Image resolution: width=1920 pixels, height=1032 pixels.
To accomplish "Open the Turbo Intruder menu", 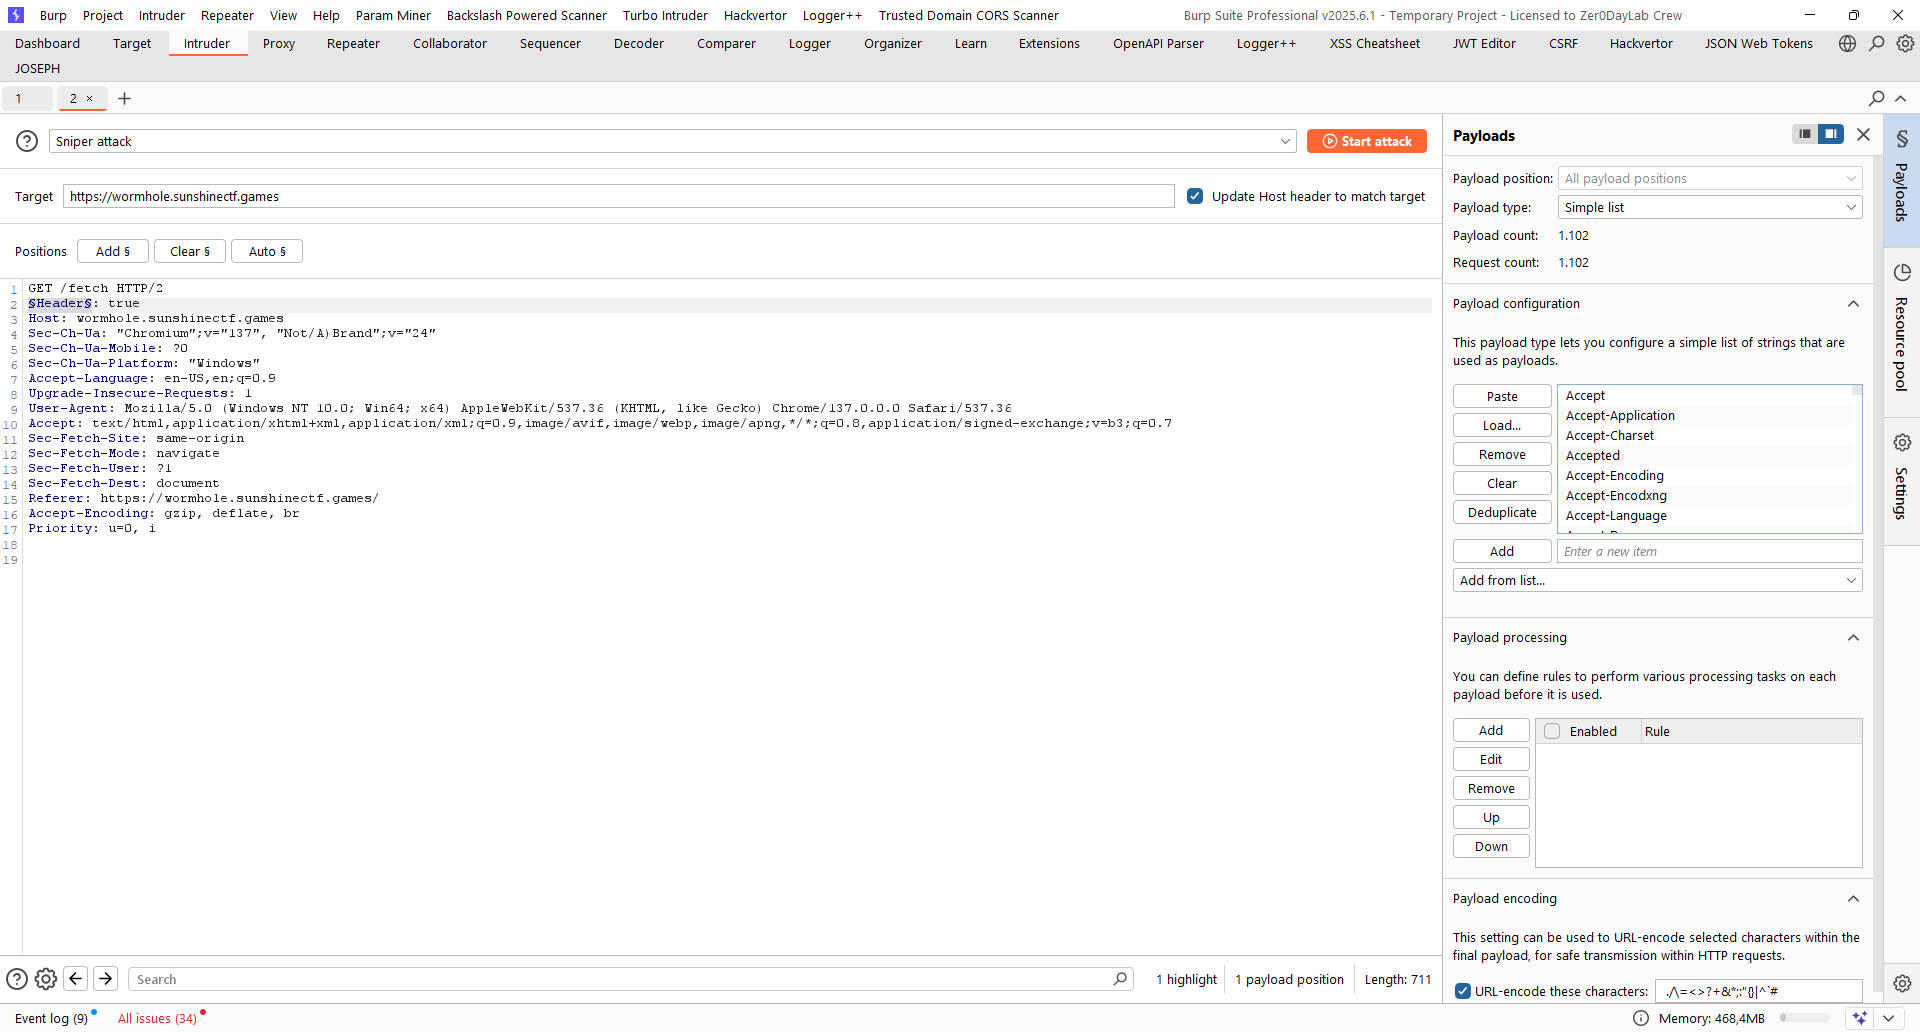I will tap(665, 15).
